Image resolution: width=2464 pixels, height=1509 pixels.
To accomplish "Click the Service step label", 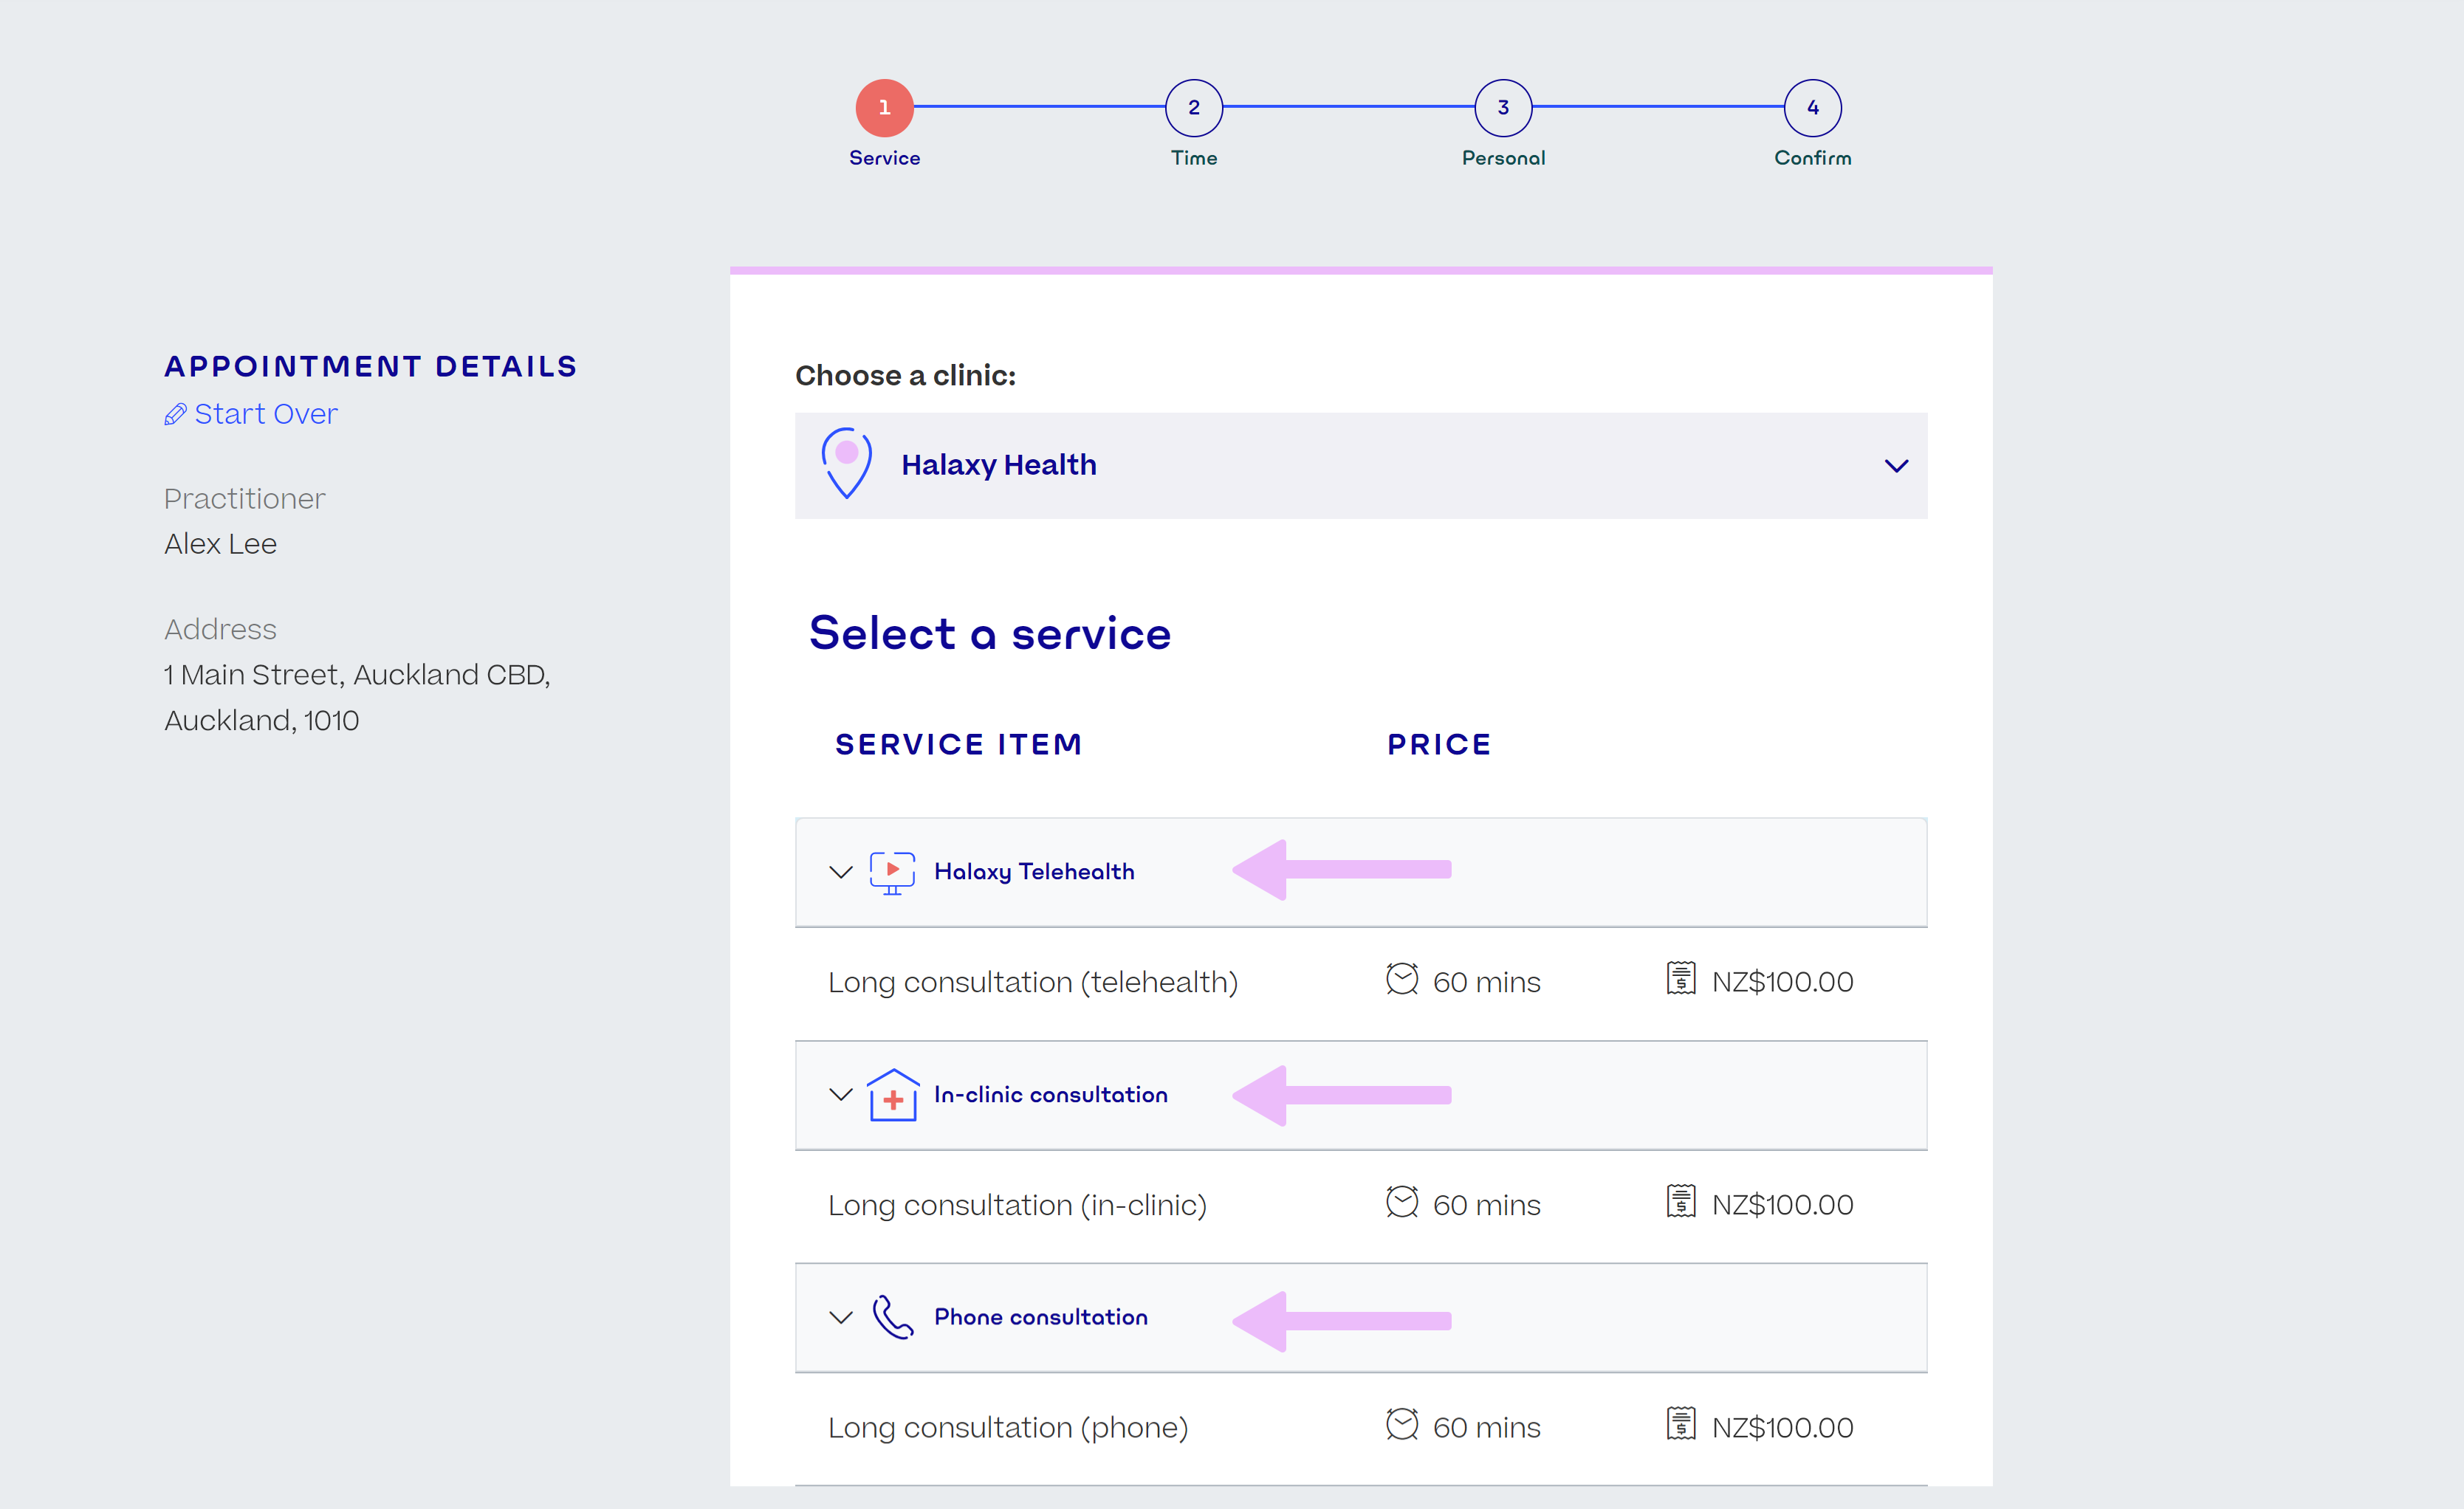I will (884, 158).
